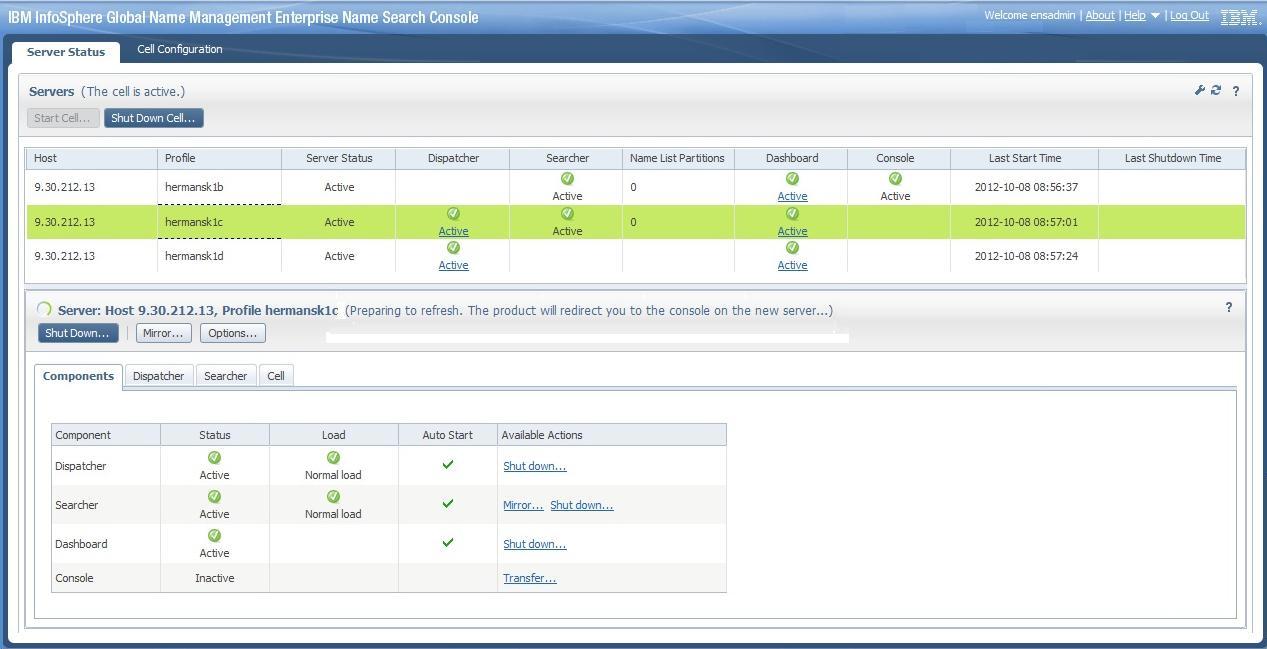The height and width of the screenshot is (649, 1267).
Task: Click the Shut Down Cell button
Action: [x=152, y=117]
